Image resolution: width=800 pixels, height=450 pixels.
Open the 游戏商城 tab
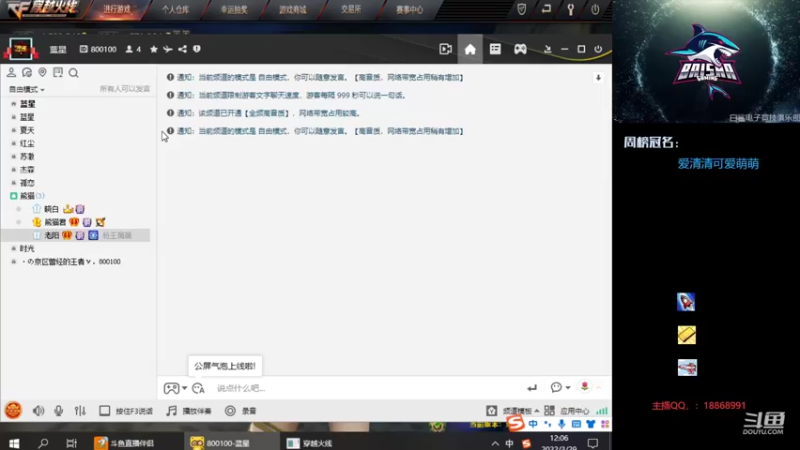coord(293,10)
